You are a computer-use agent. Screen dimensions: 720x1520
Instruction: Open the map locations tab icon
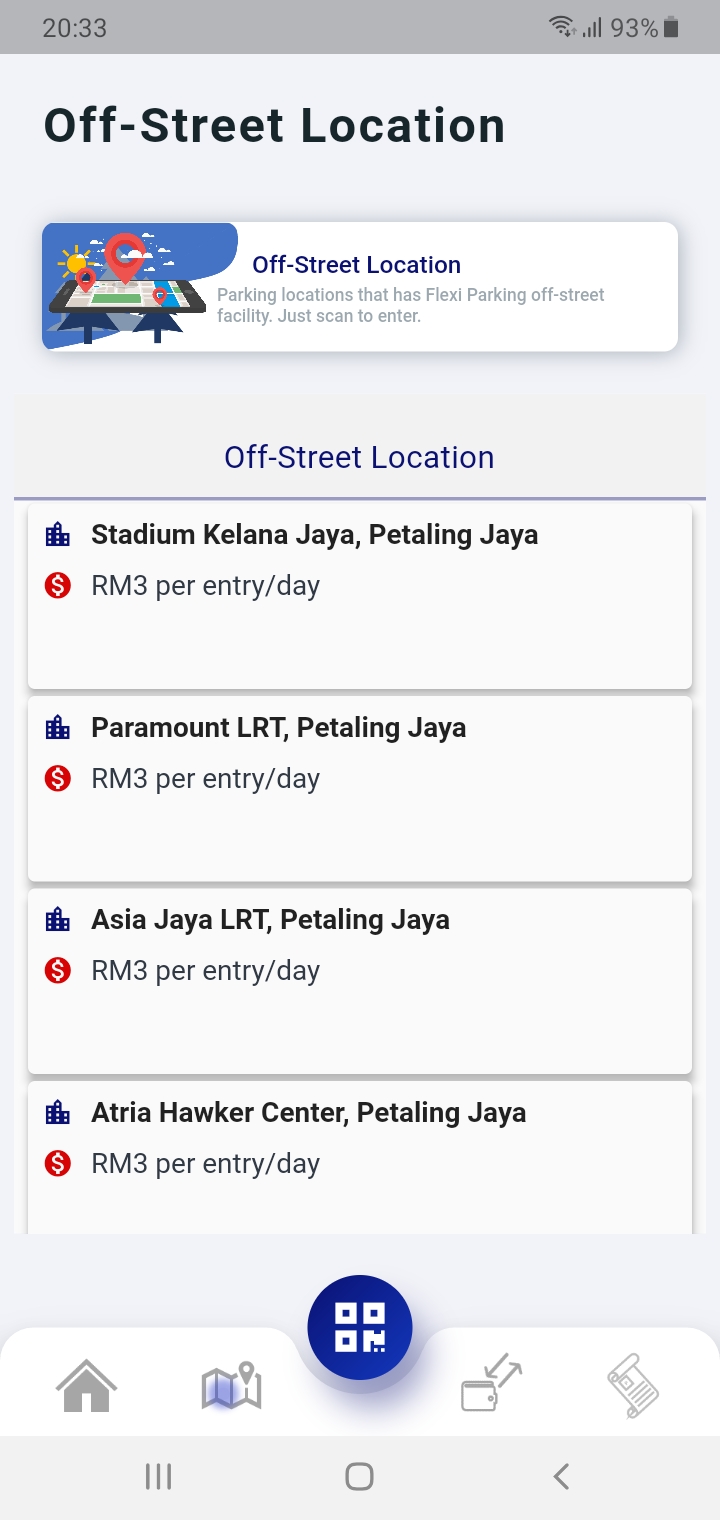[232, 1387]
